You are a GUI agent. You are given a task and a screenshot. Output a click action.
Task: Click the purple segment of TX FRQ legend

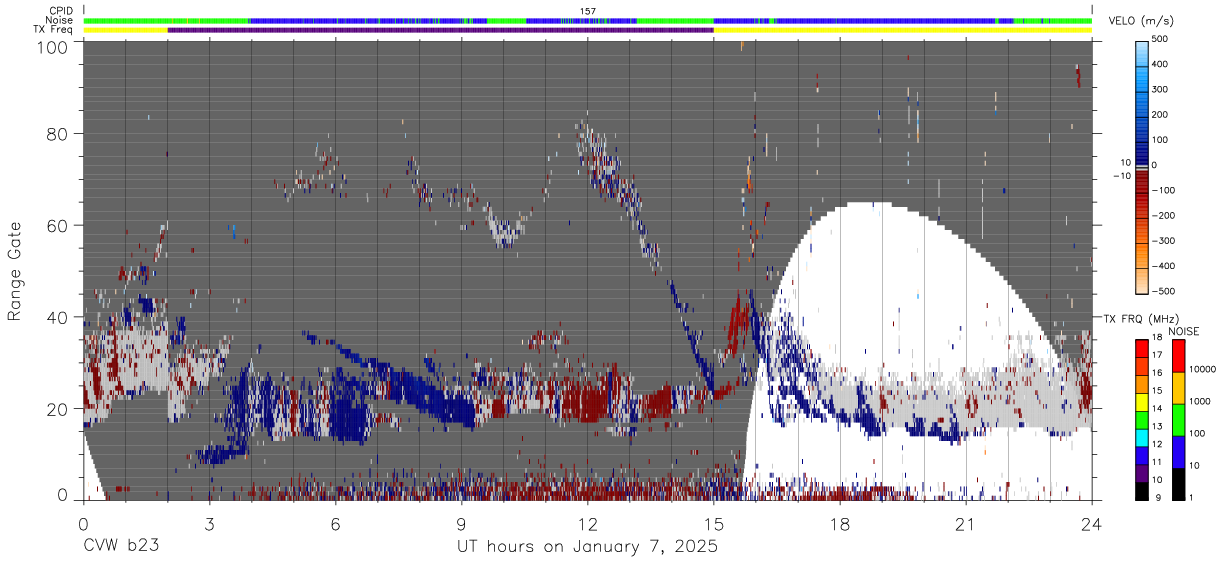(1141, 473)
